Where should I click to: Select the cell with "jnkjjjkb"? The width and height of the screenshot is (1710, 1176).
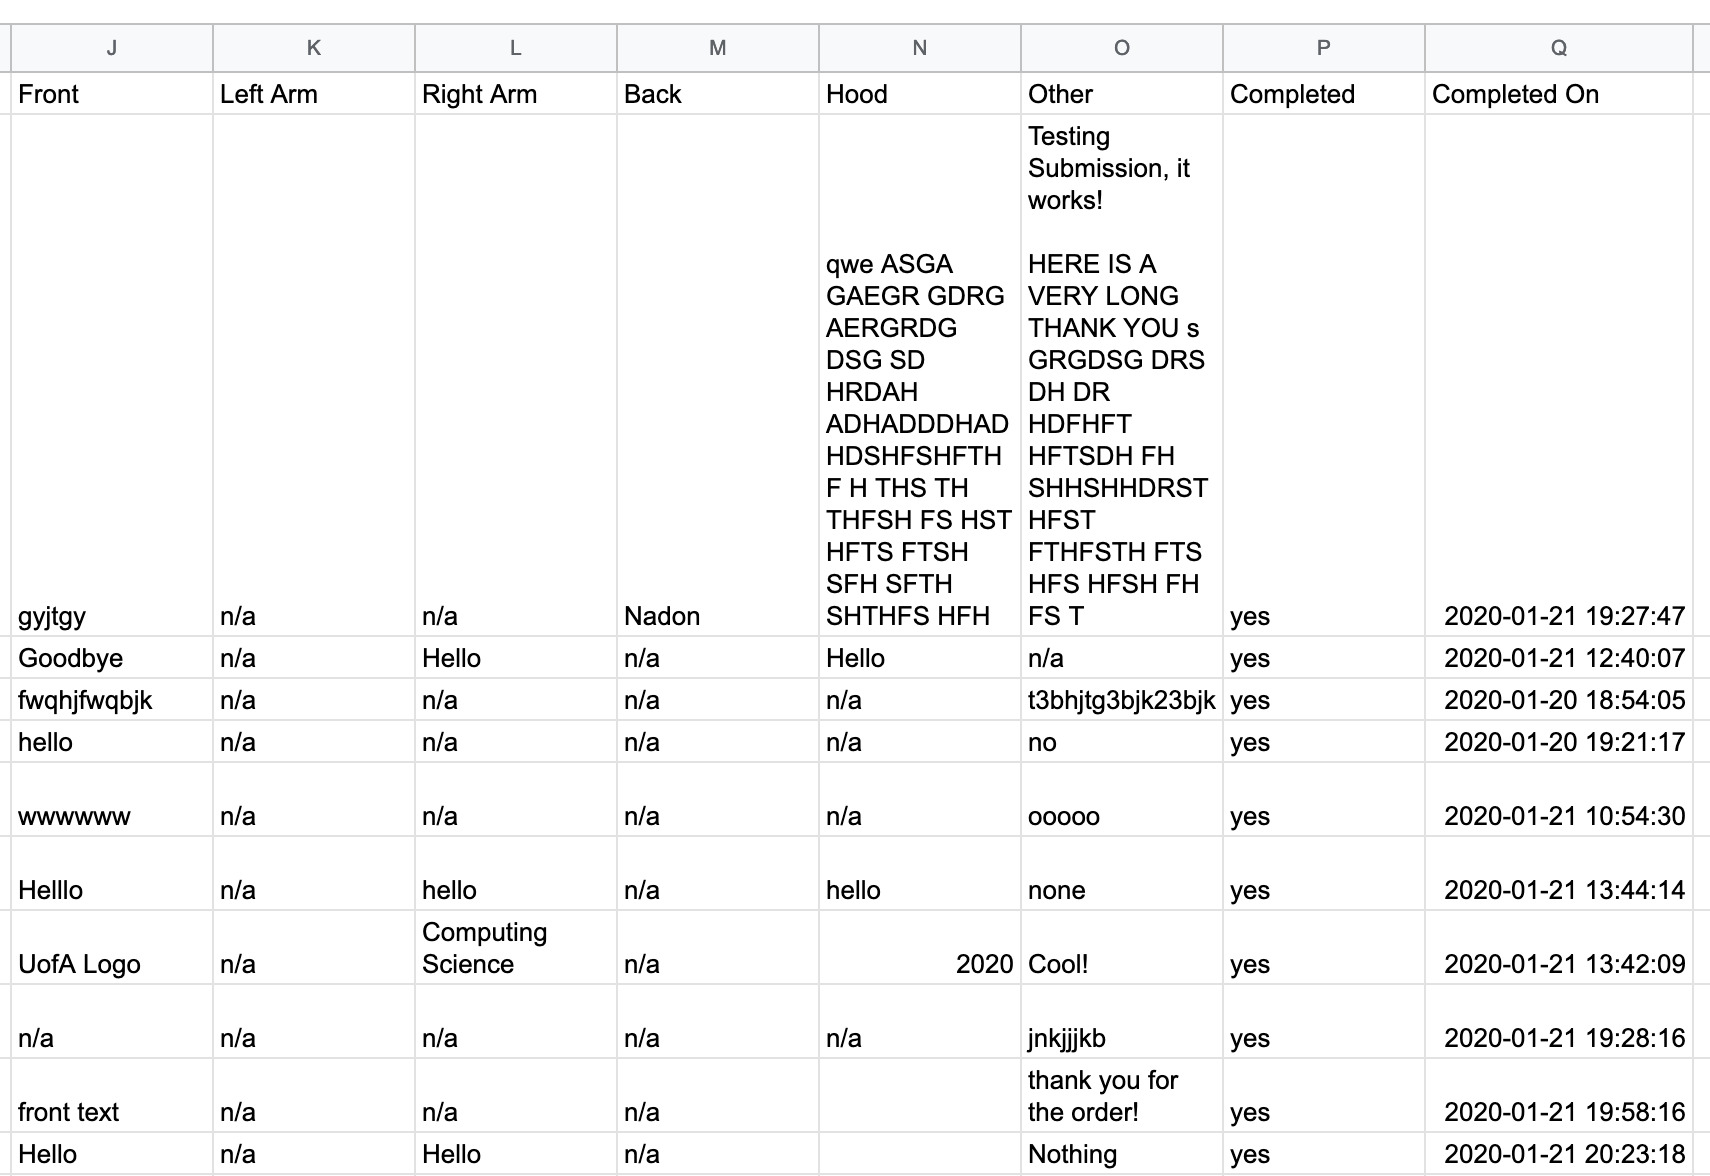[1122, 1038]
